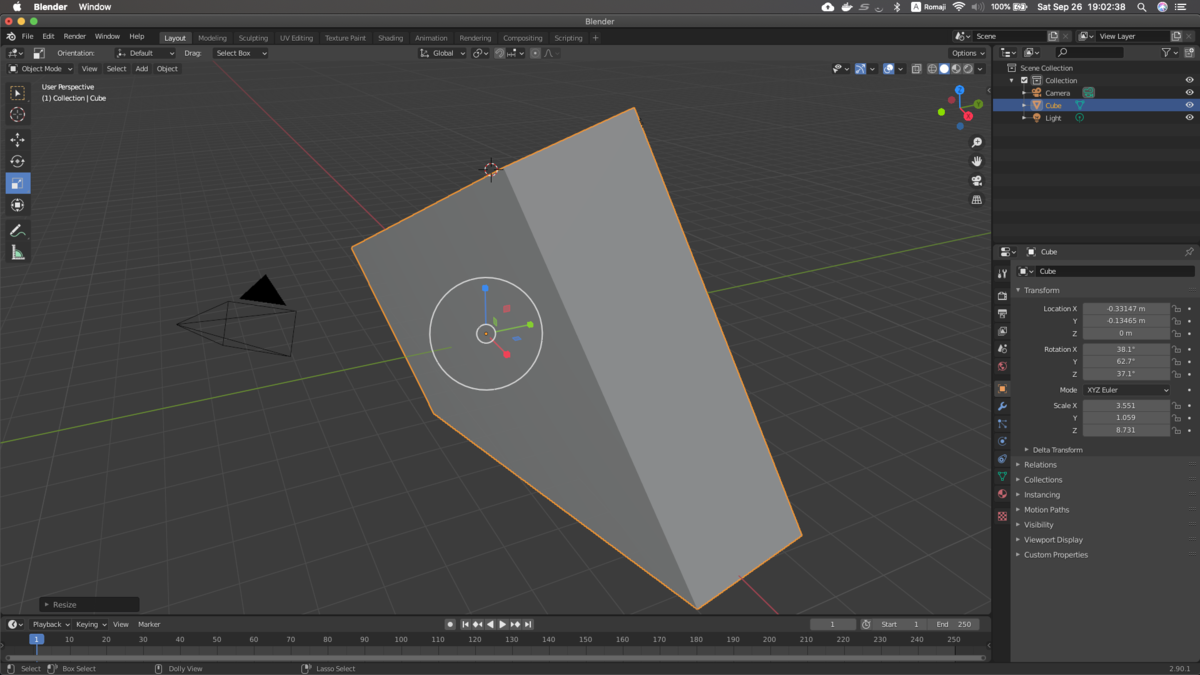Hide the Light object in outliner
Image resolution: width=1200 pixels, height=675 pixels.
click(x=1189, y=118)
